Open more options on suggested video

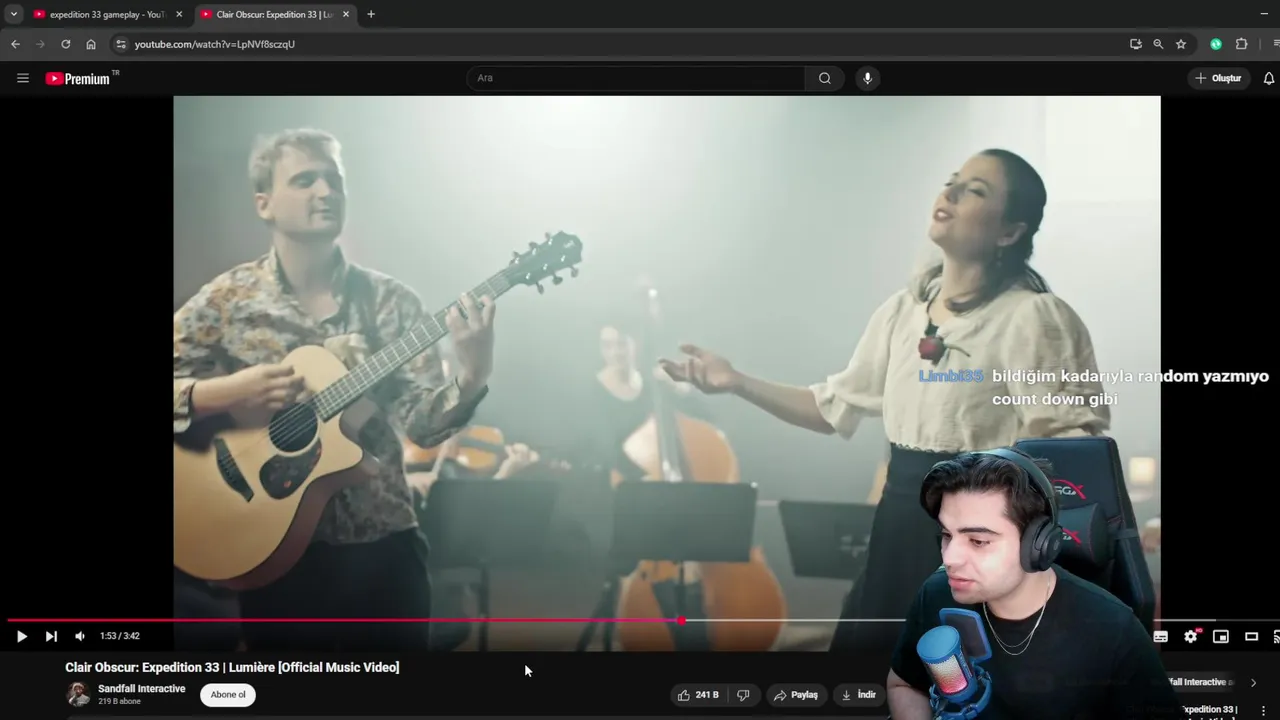coord(1263,711)
